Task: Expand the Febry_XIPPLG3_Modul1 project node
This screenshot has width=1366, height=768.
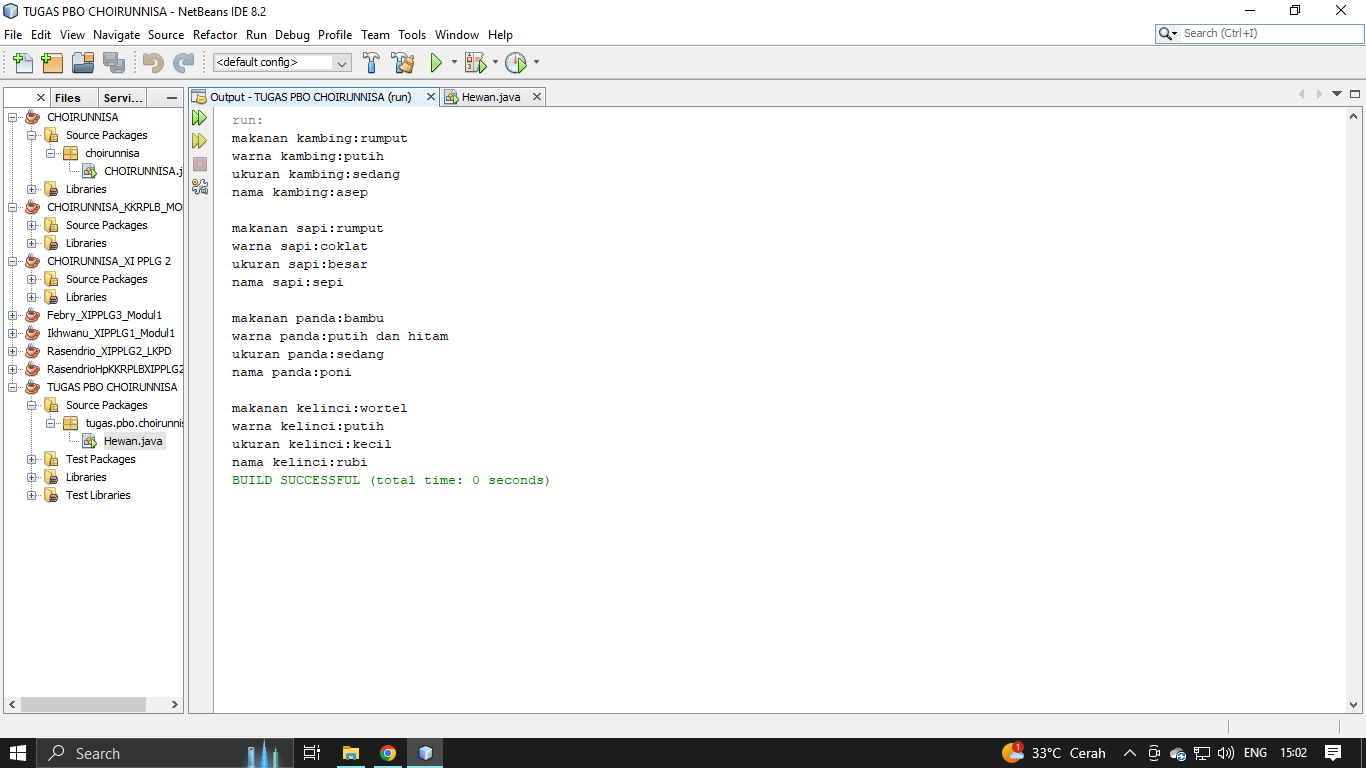Action: 13,315
